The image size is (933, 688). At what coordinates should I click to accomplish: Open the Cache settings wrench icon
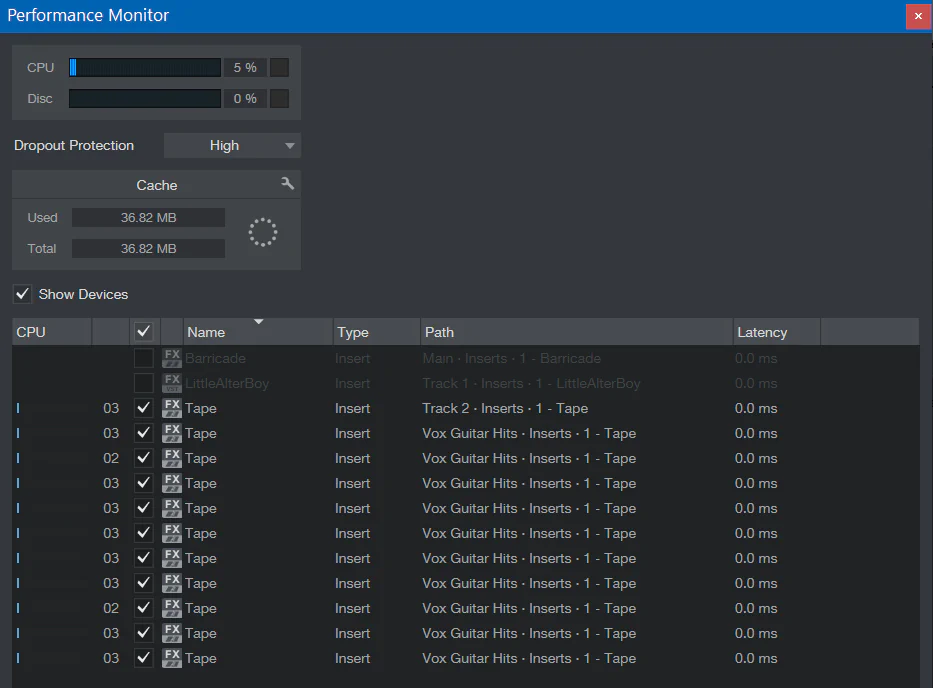287,183
